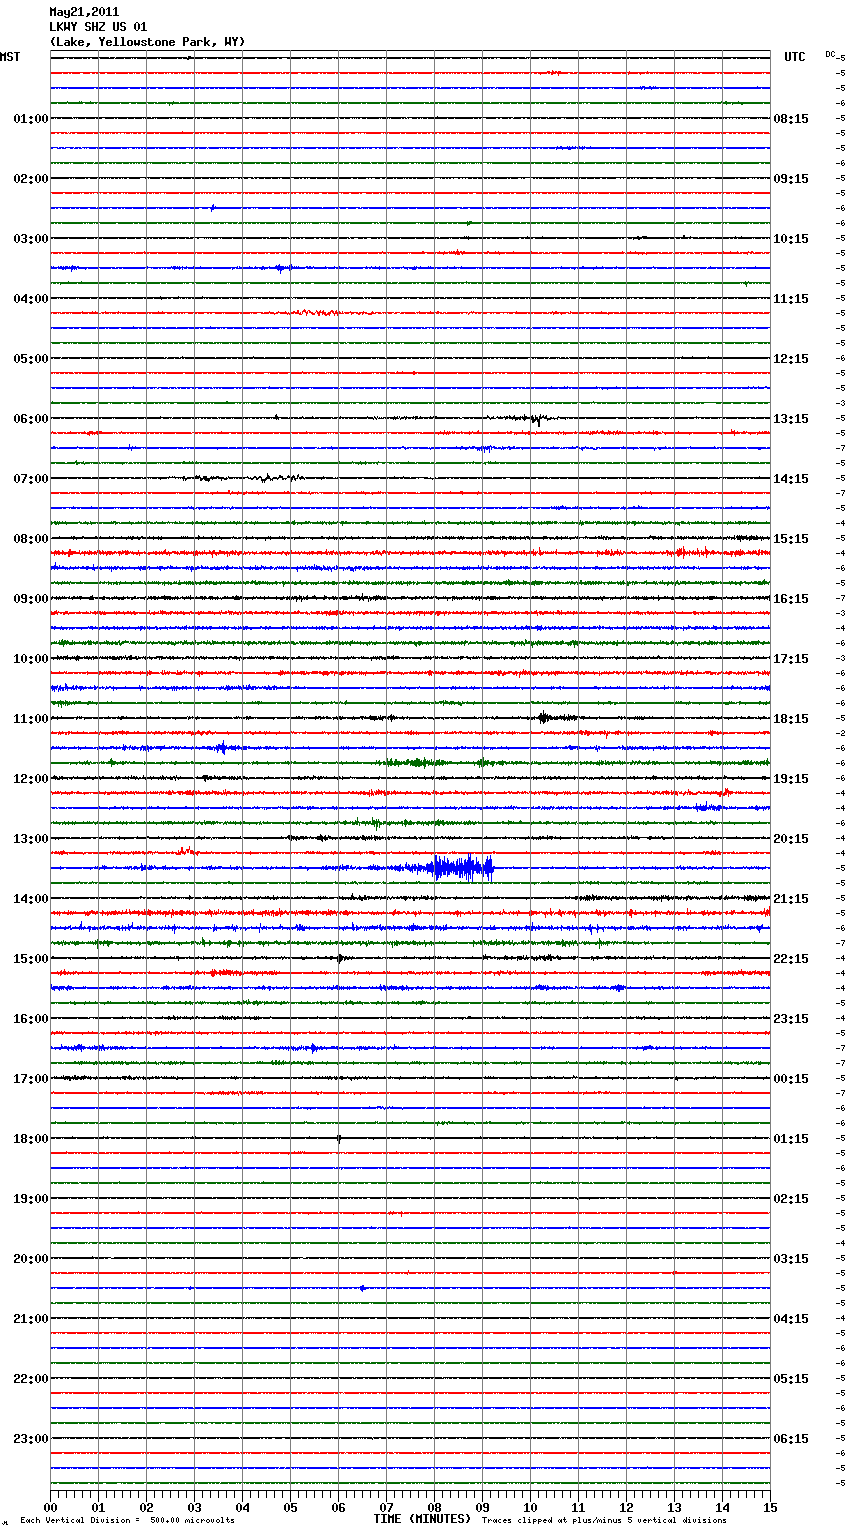Select the 14:00 MST time label
Viewport: 850px width, 1534px height.
(30, 899)
